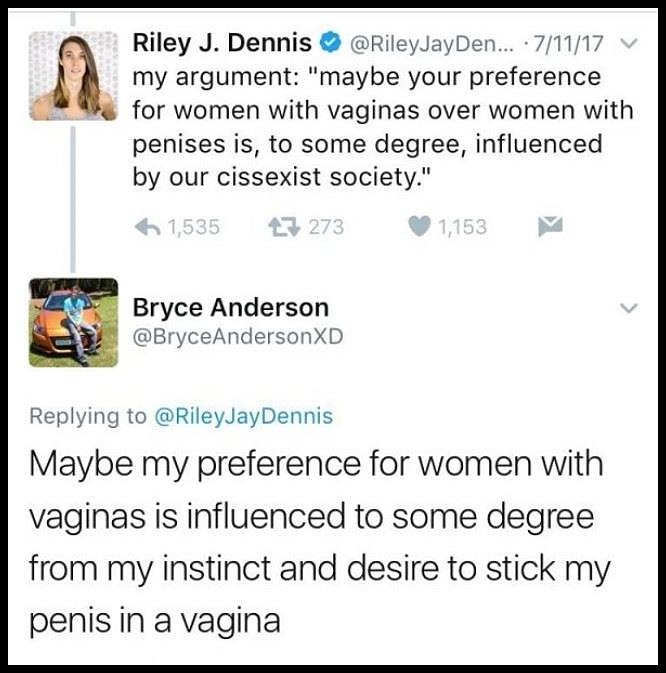The height and width of the screenshot is (673, 666).
Task: Open Riley's tweet text starting with "my argument"
Action: [x=380, y=127]
